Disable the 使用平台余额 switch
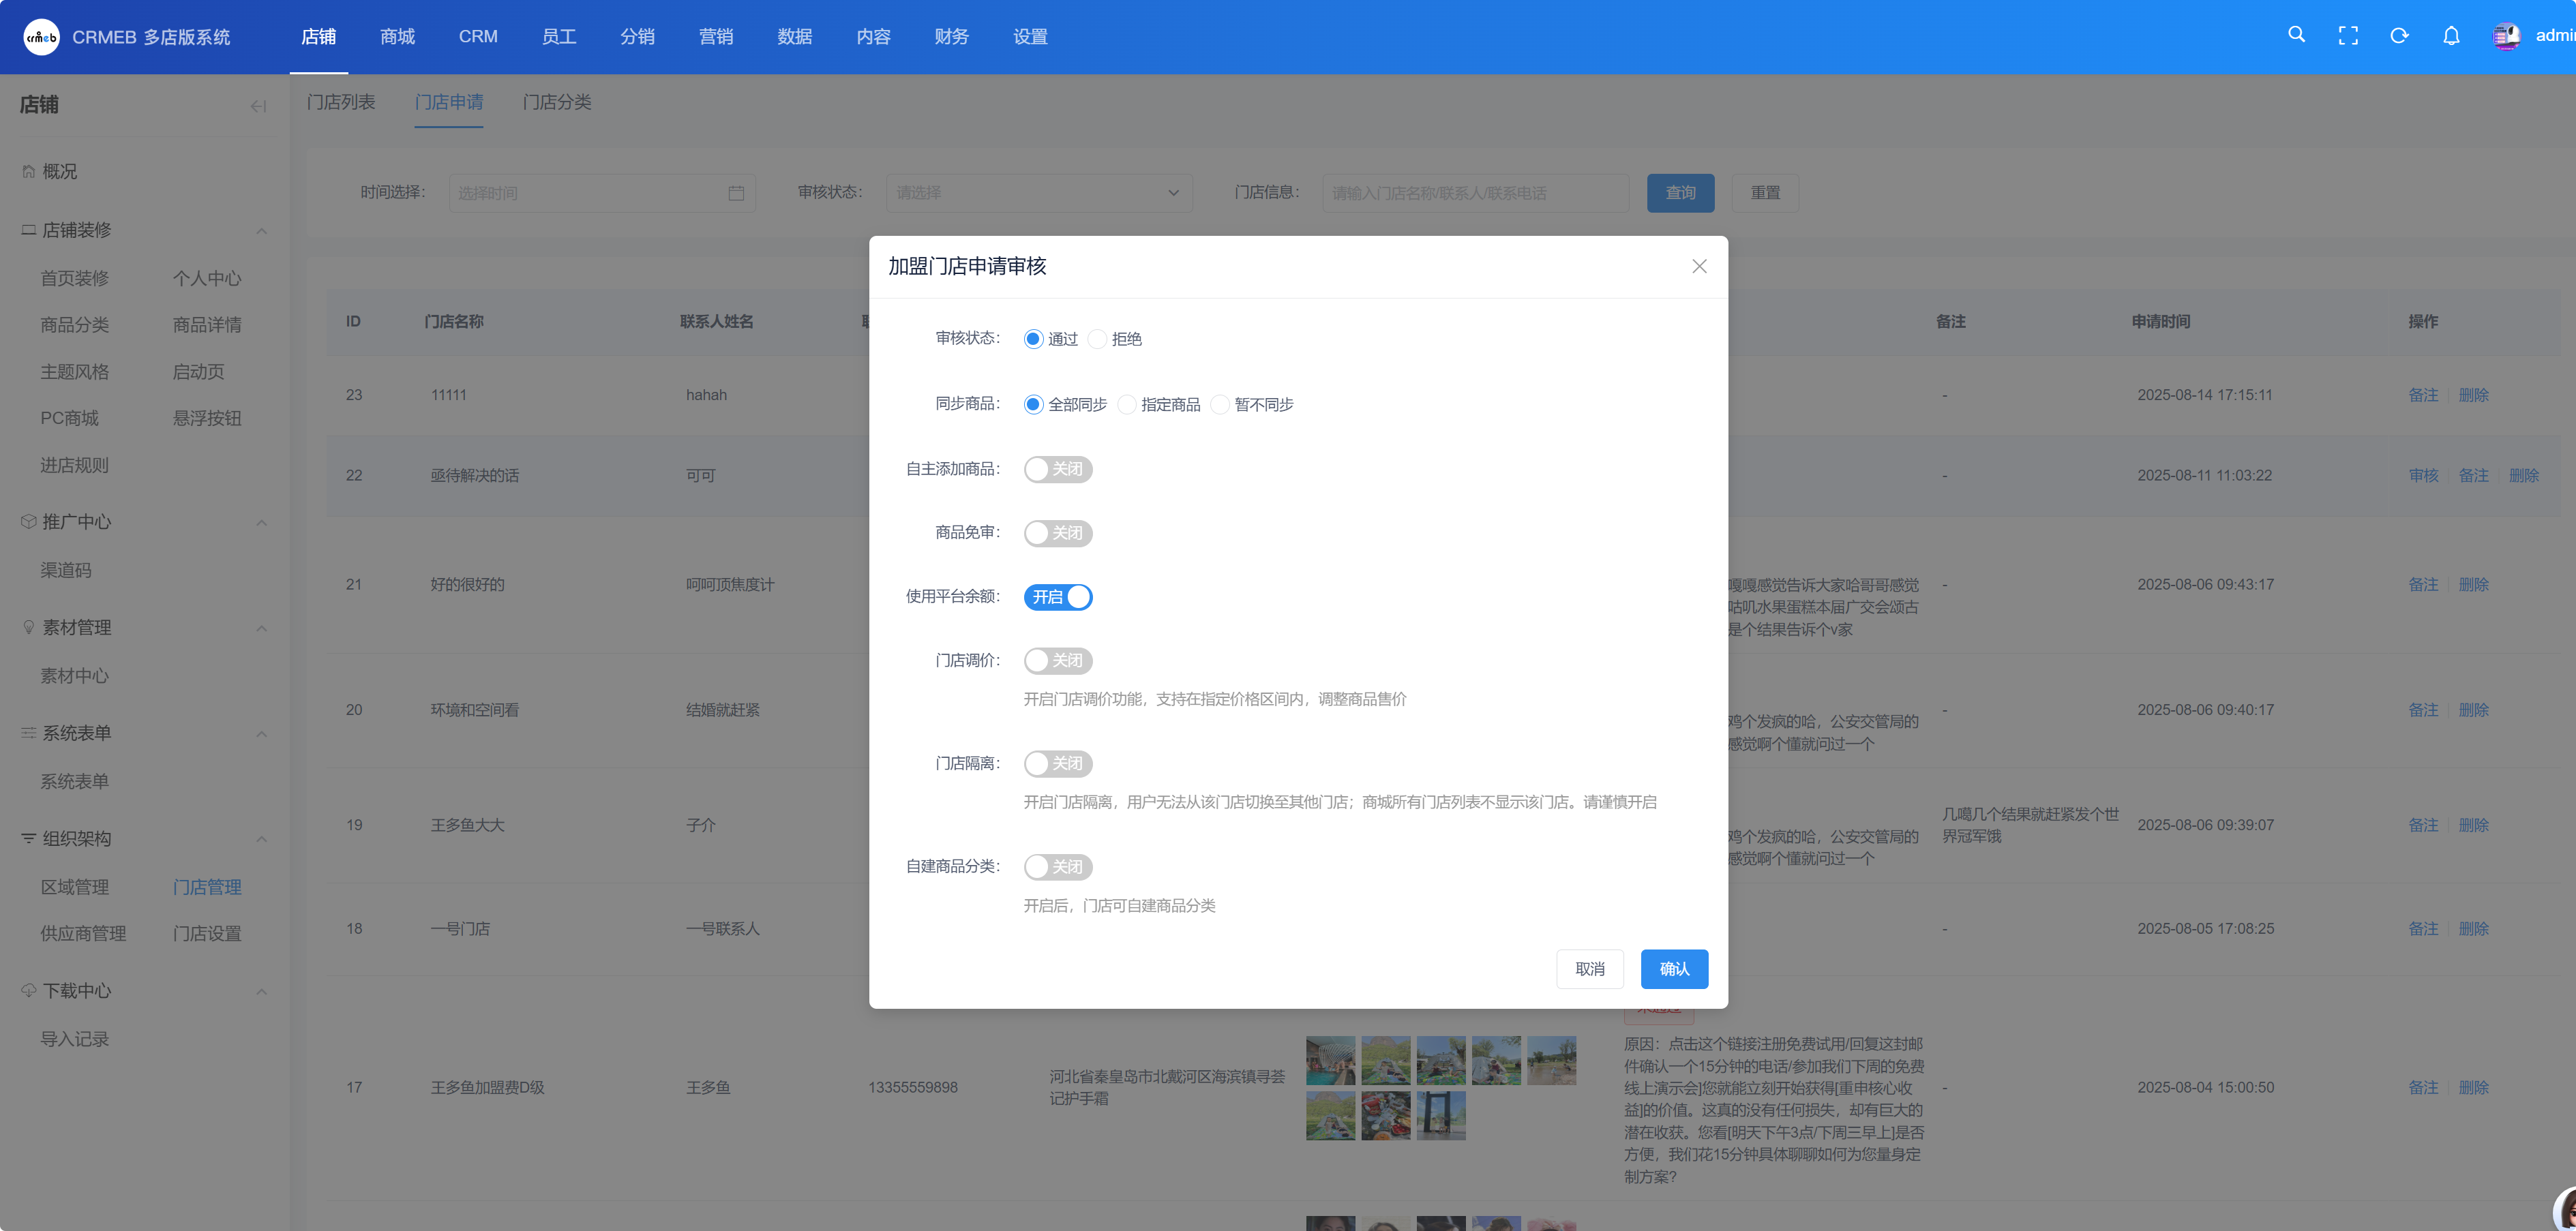The image size is (2576, 1231). pos(1058,597)
